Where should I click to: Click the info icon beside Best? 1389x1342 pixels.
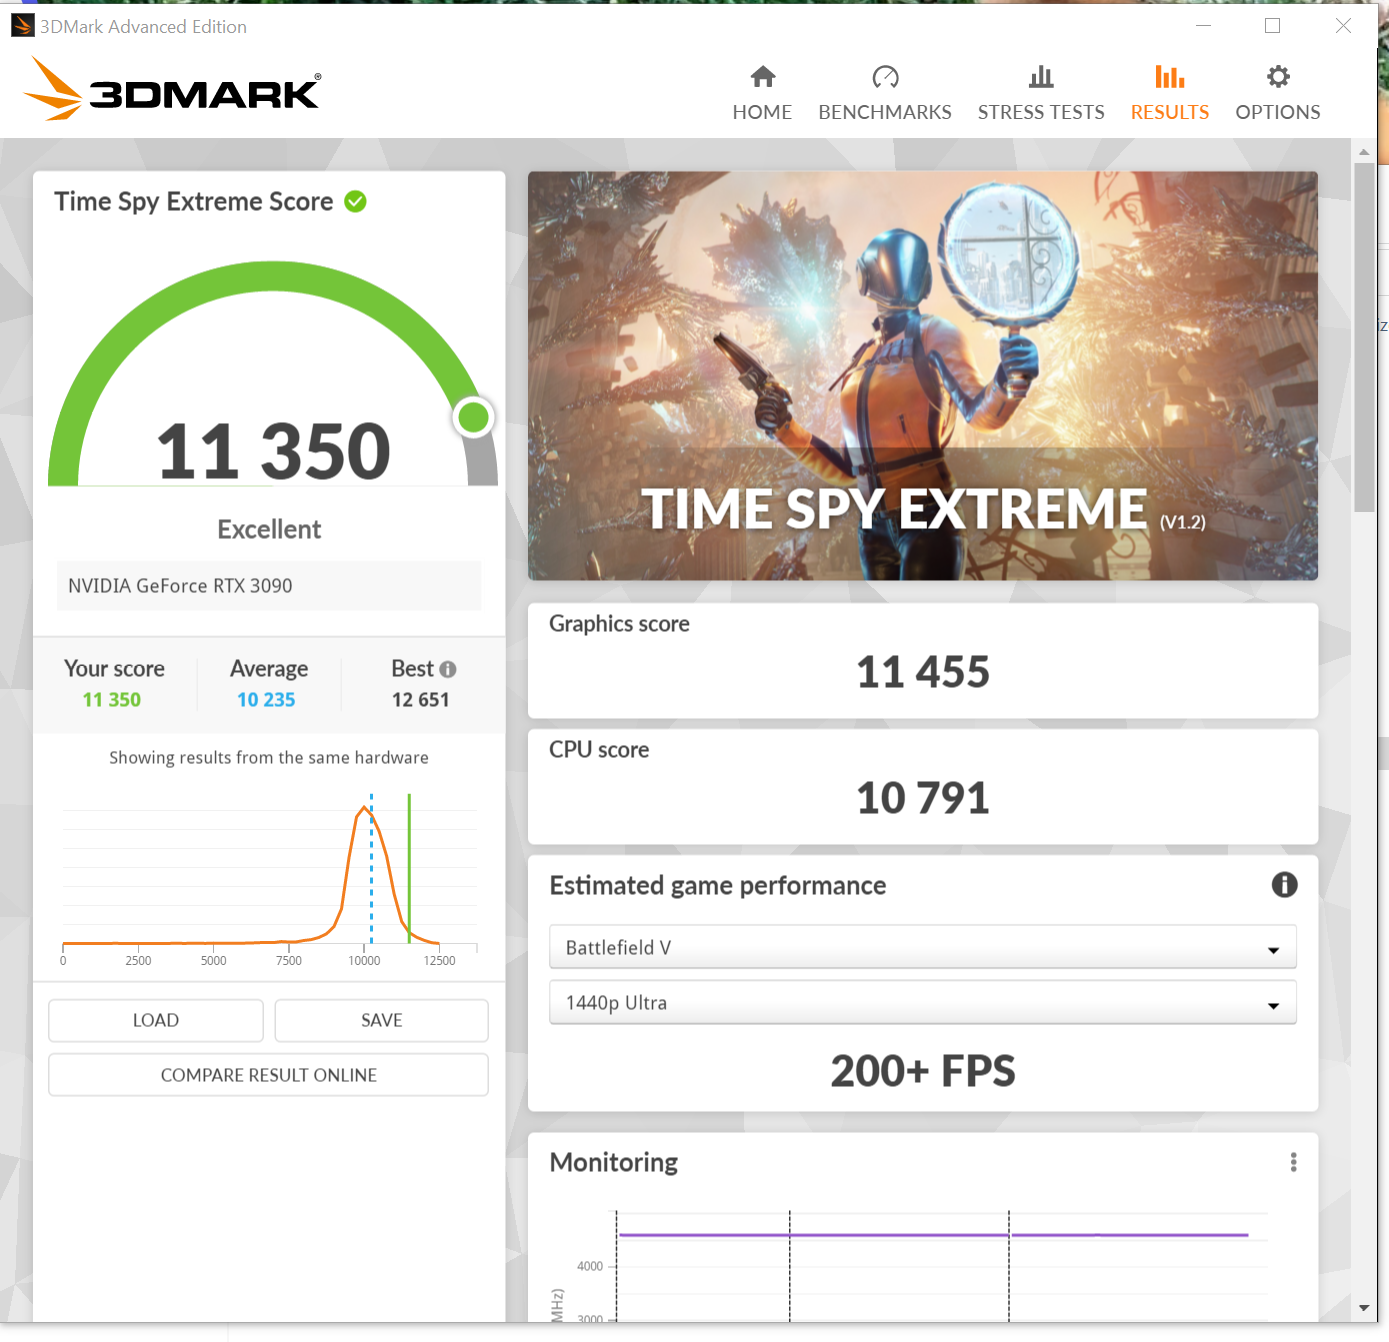(448, 669)
